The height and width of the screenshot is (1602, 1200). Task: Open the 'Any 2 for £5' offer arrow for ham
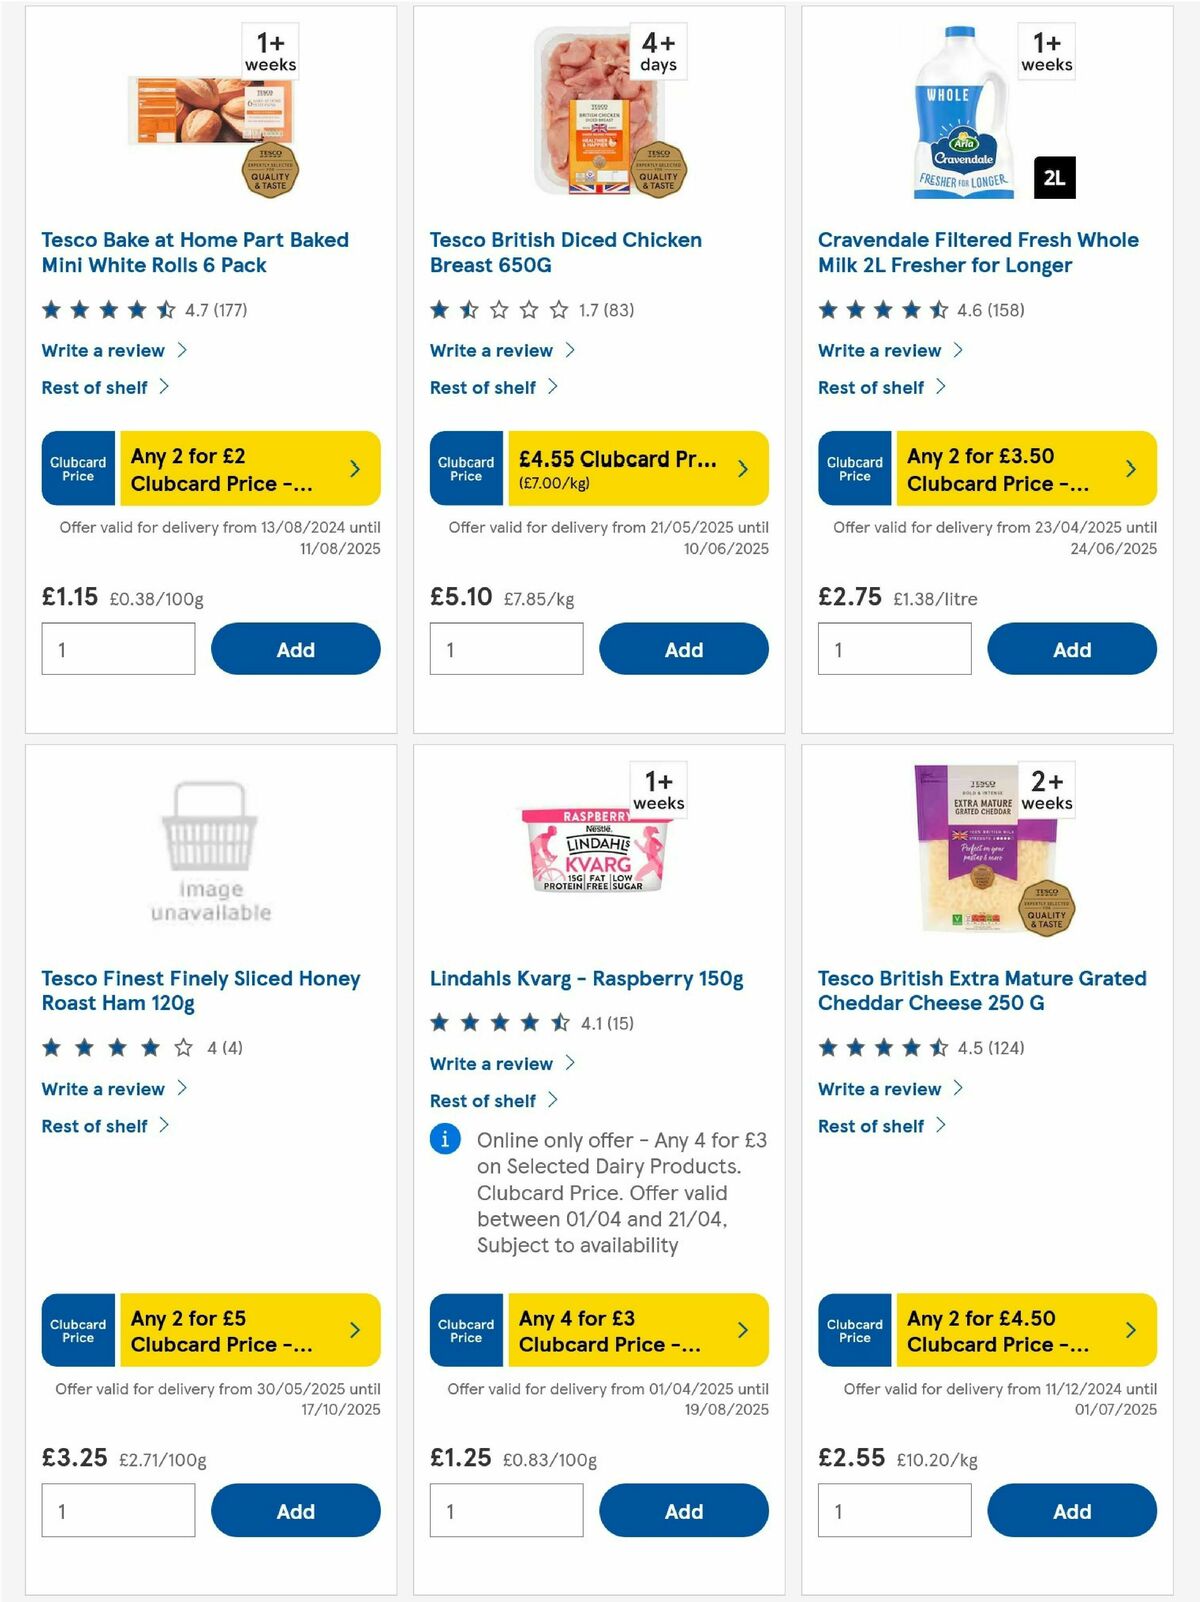tap(355, 1330)
